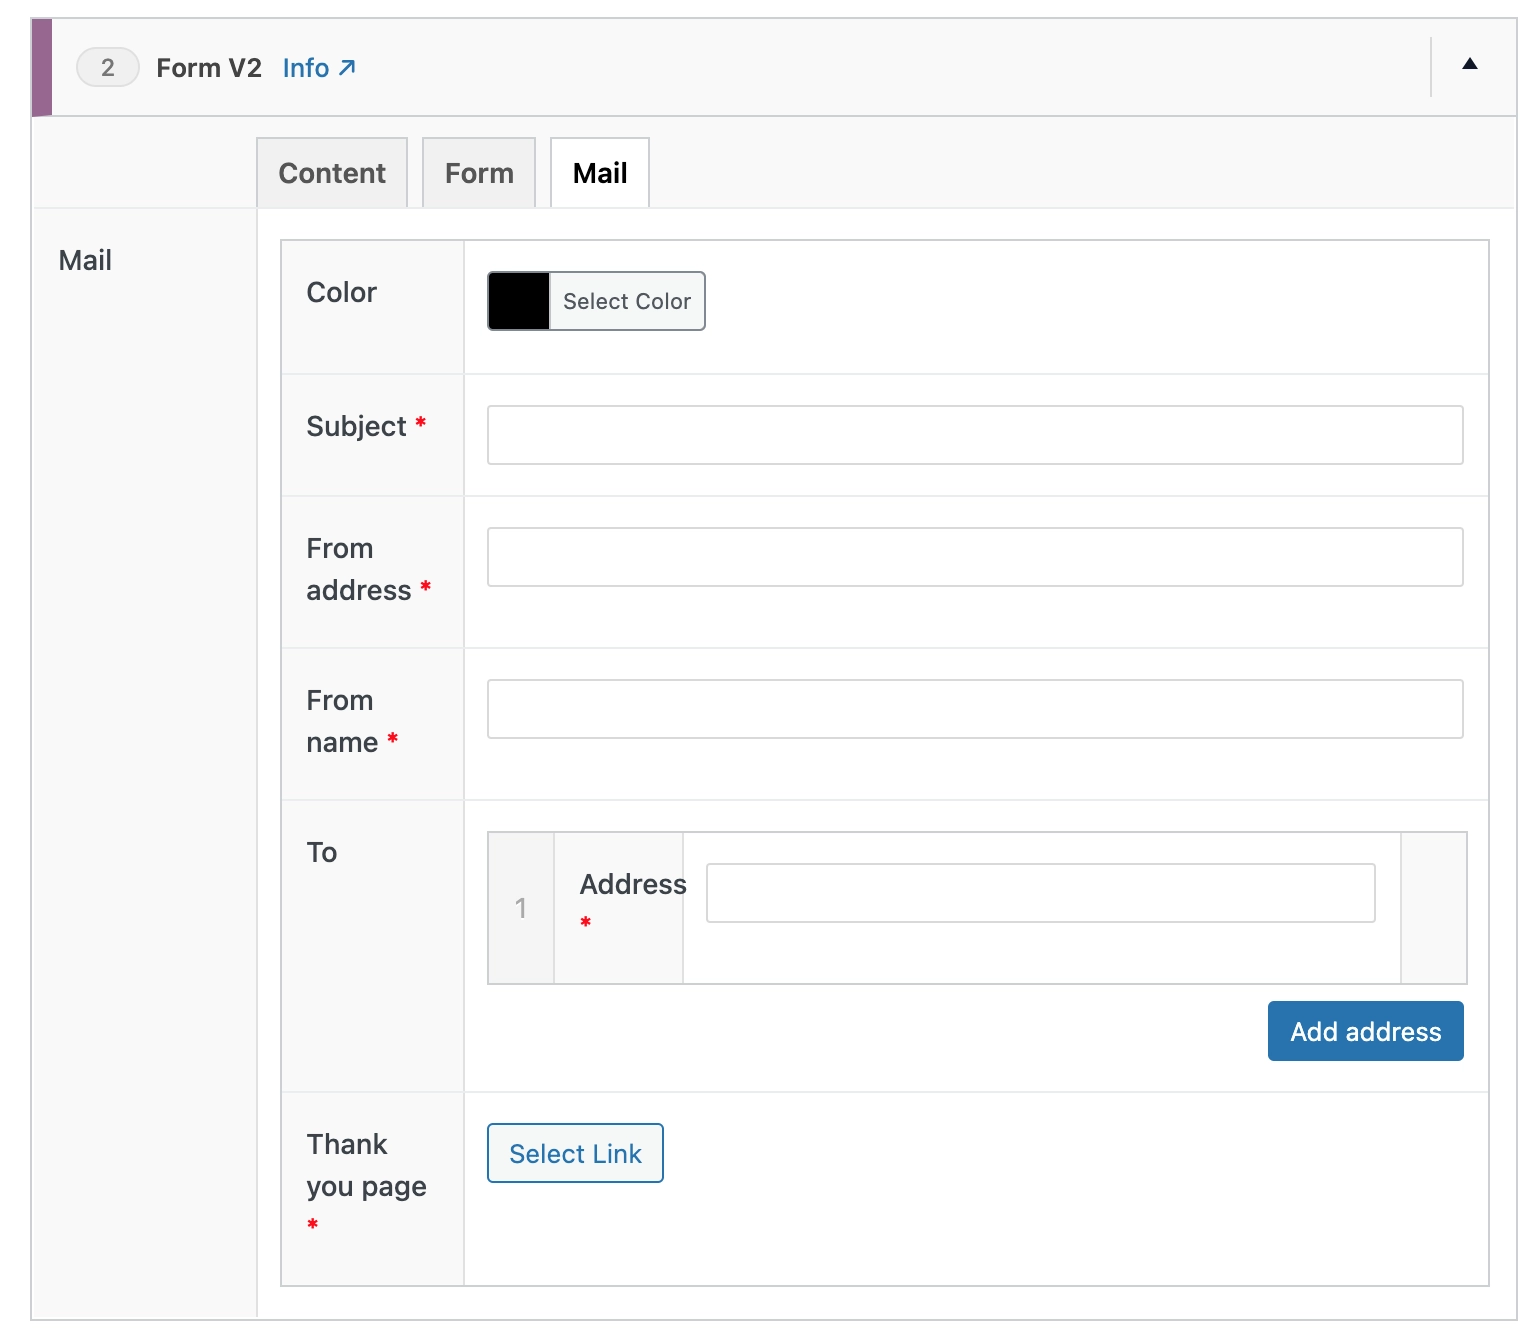This screenshot has height=1330, width=1536.
Task: Focus the Subject input field
Action: click(x=974, y=435)
